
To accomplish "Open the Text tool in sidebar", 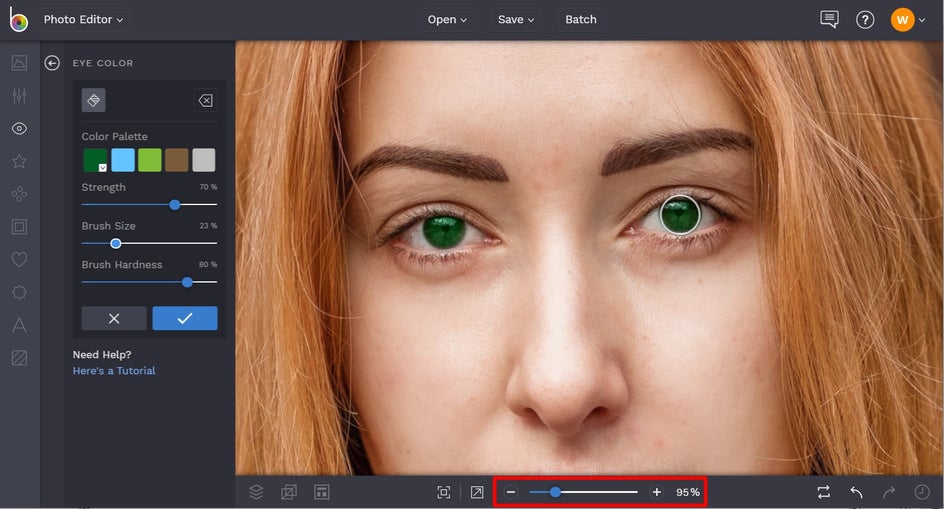I will click(x=19, y=325).
